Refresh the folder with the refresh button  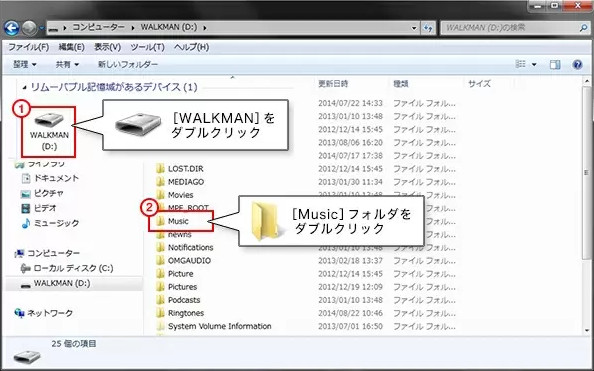tap(428, 28)
